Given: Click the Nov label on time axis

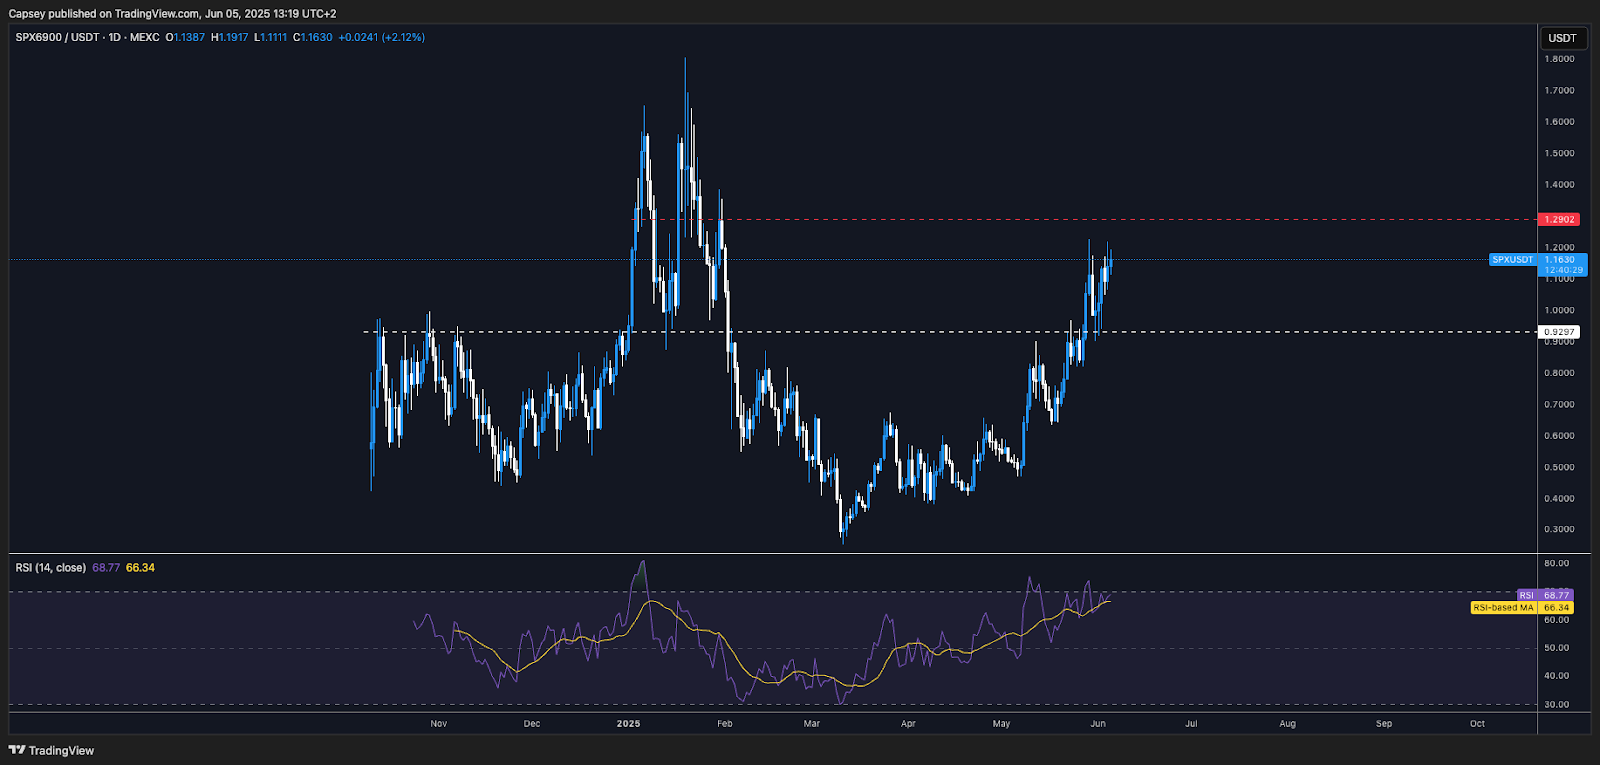Looking at the screenshot, I should [439, 723].
